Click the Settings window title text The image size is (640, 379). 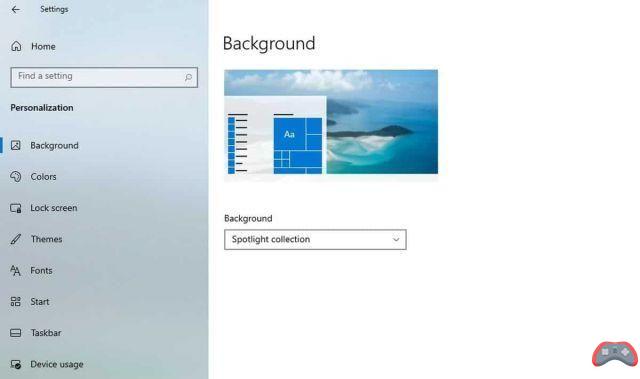pyautogui.click(x=54, y=9)
